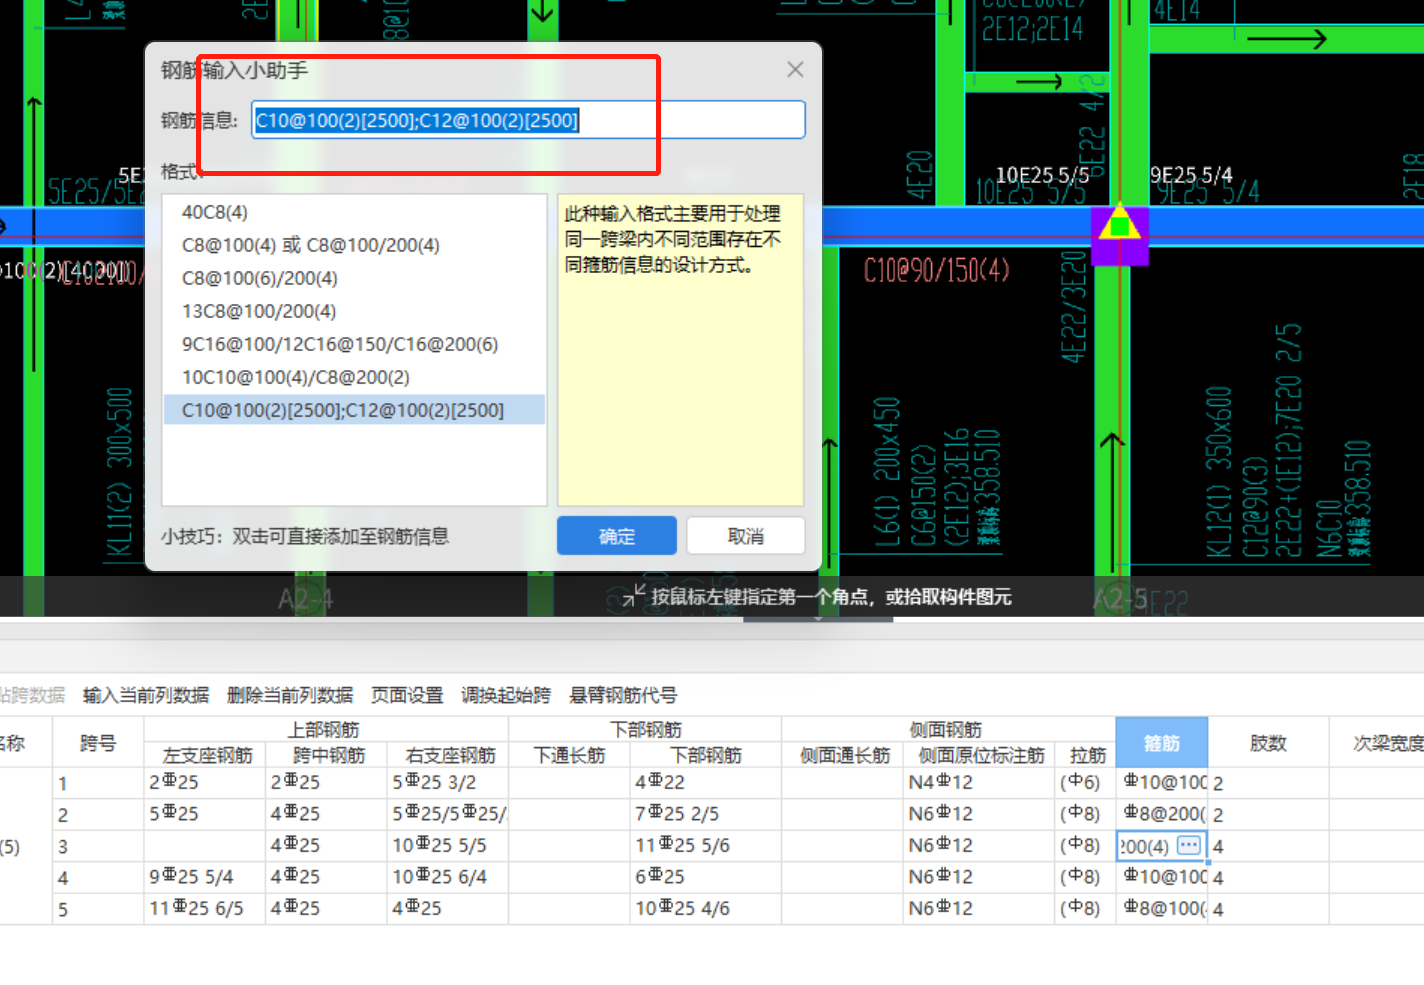Screen dimensions: 1424x985
Task: Click row 2 箍筋 cell ⌀8@200
Action: tap(1162, 814)
